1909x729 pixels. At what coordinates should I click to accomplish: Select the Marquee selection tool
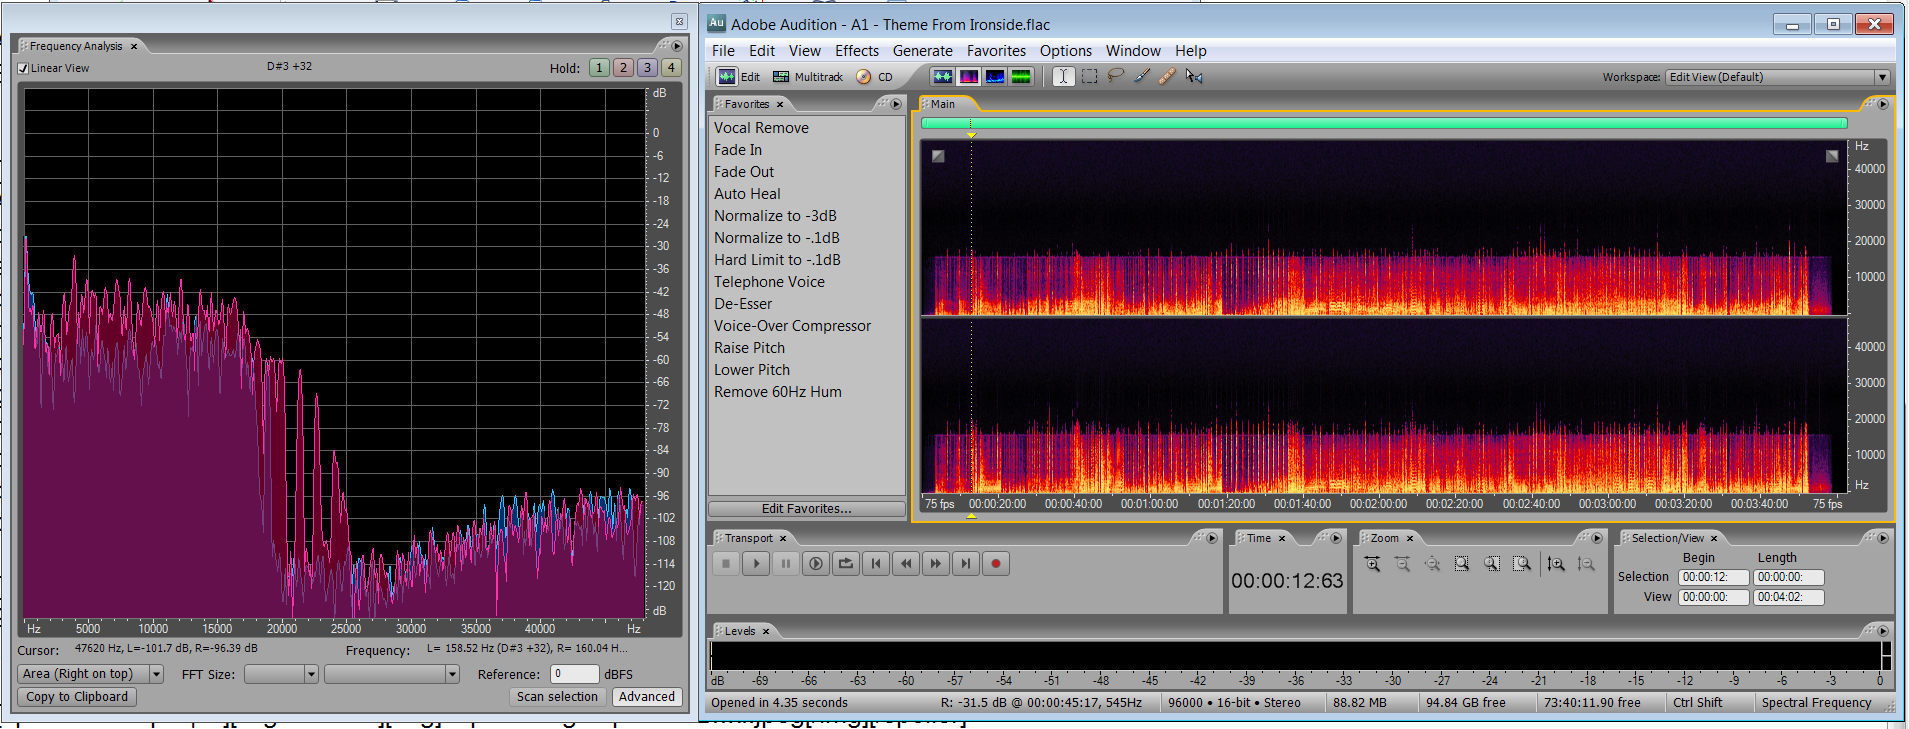pyautogui.click(x=1089, y=76)
